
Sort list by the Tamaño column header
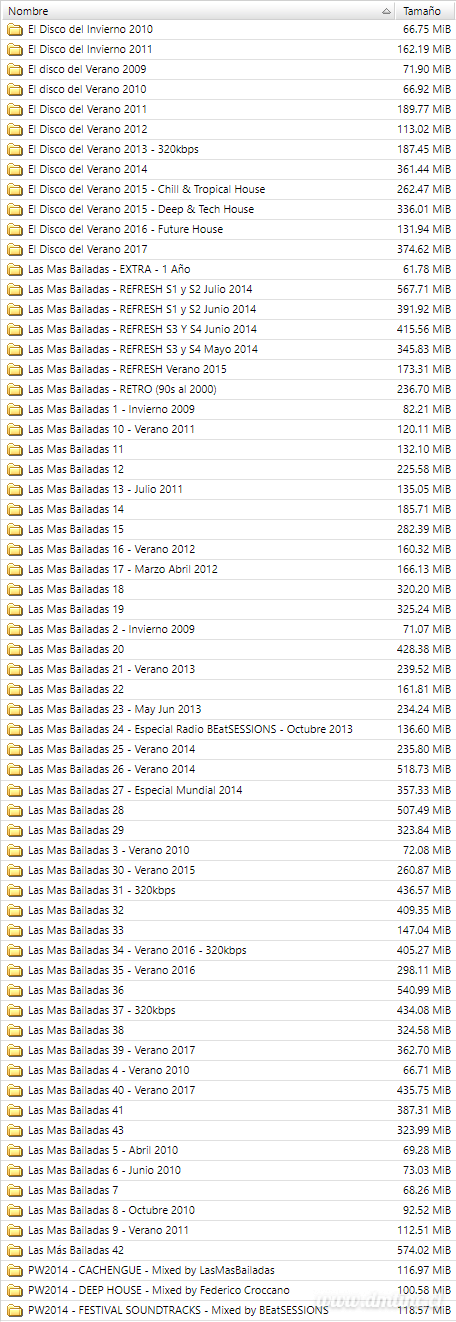[425, 10]
